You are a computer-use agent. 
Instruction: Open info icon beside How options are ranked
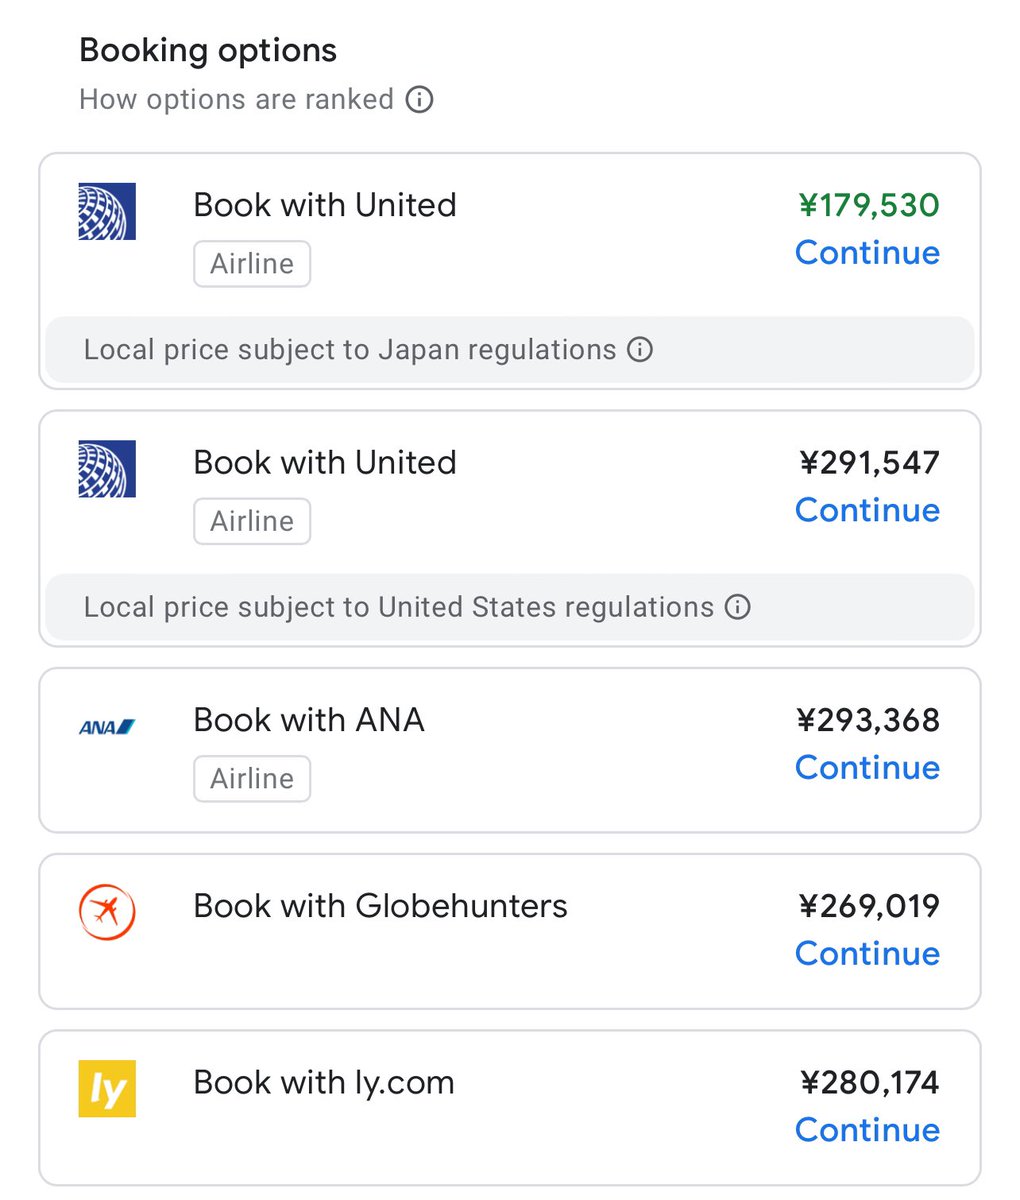coord(419,100)
